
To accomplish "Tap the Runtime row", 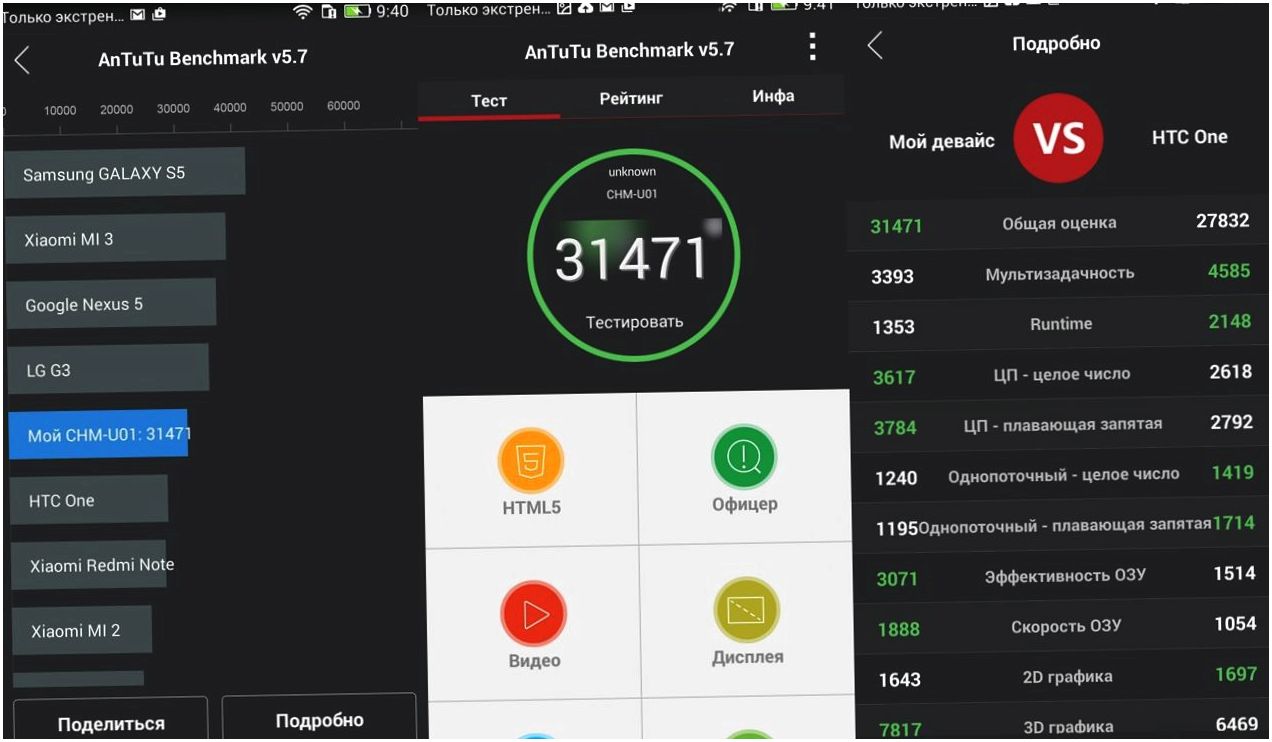I will click(1059, 324).
